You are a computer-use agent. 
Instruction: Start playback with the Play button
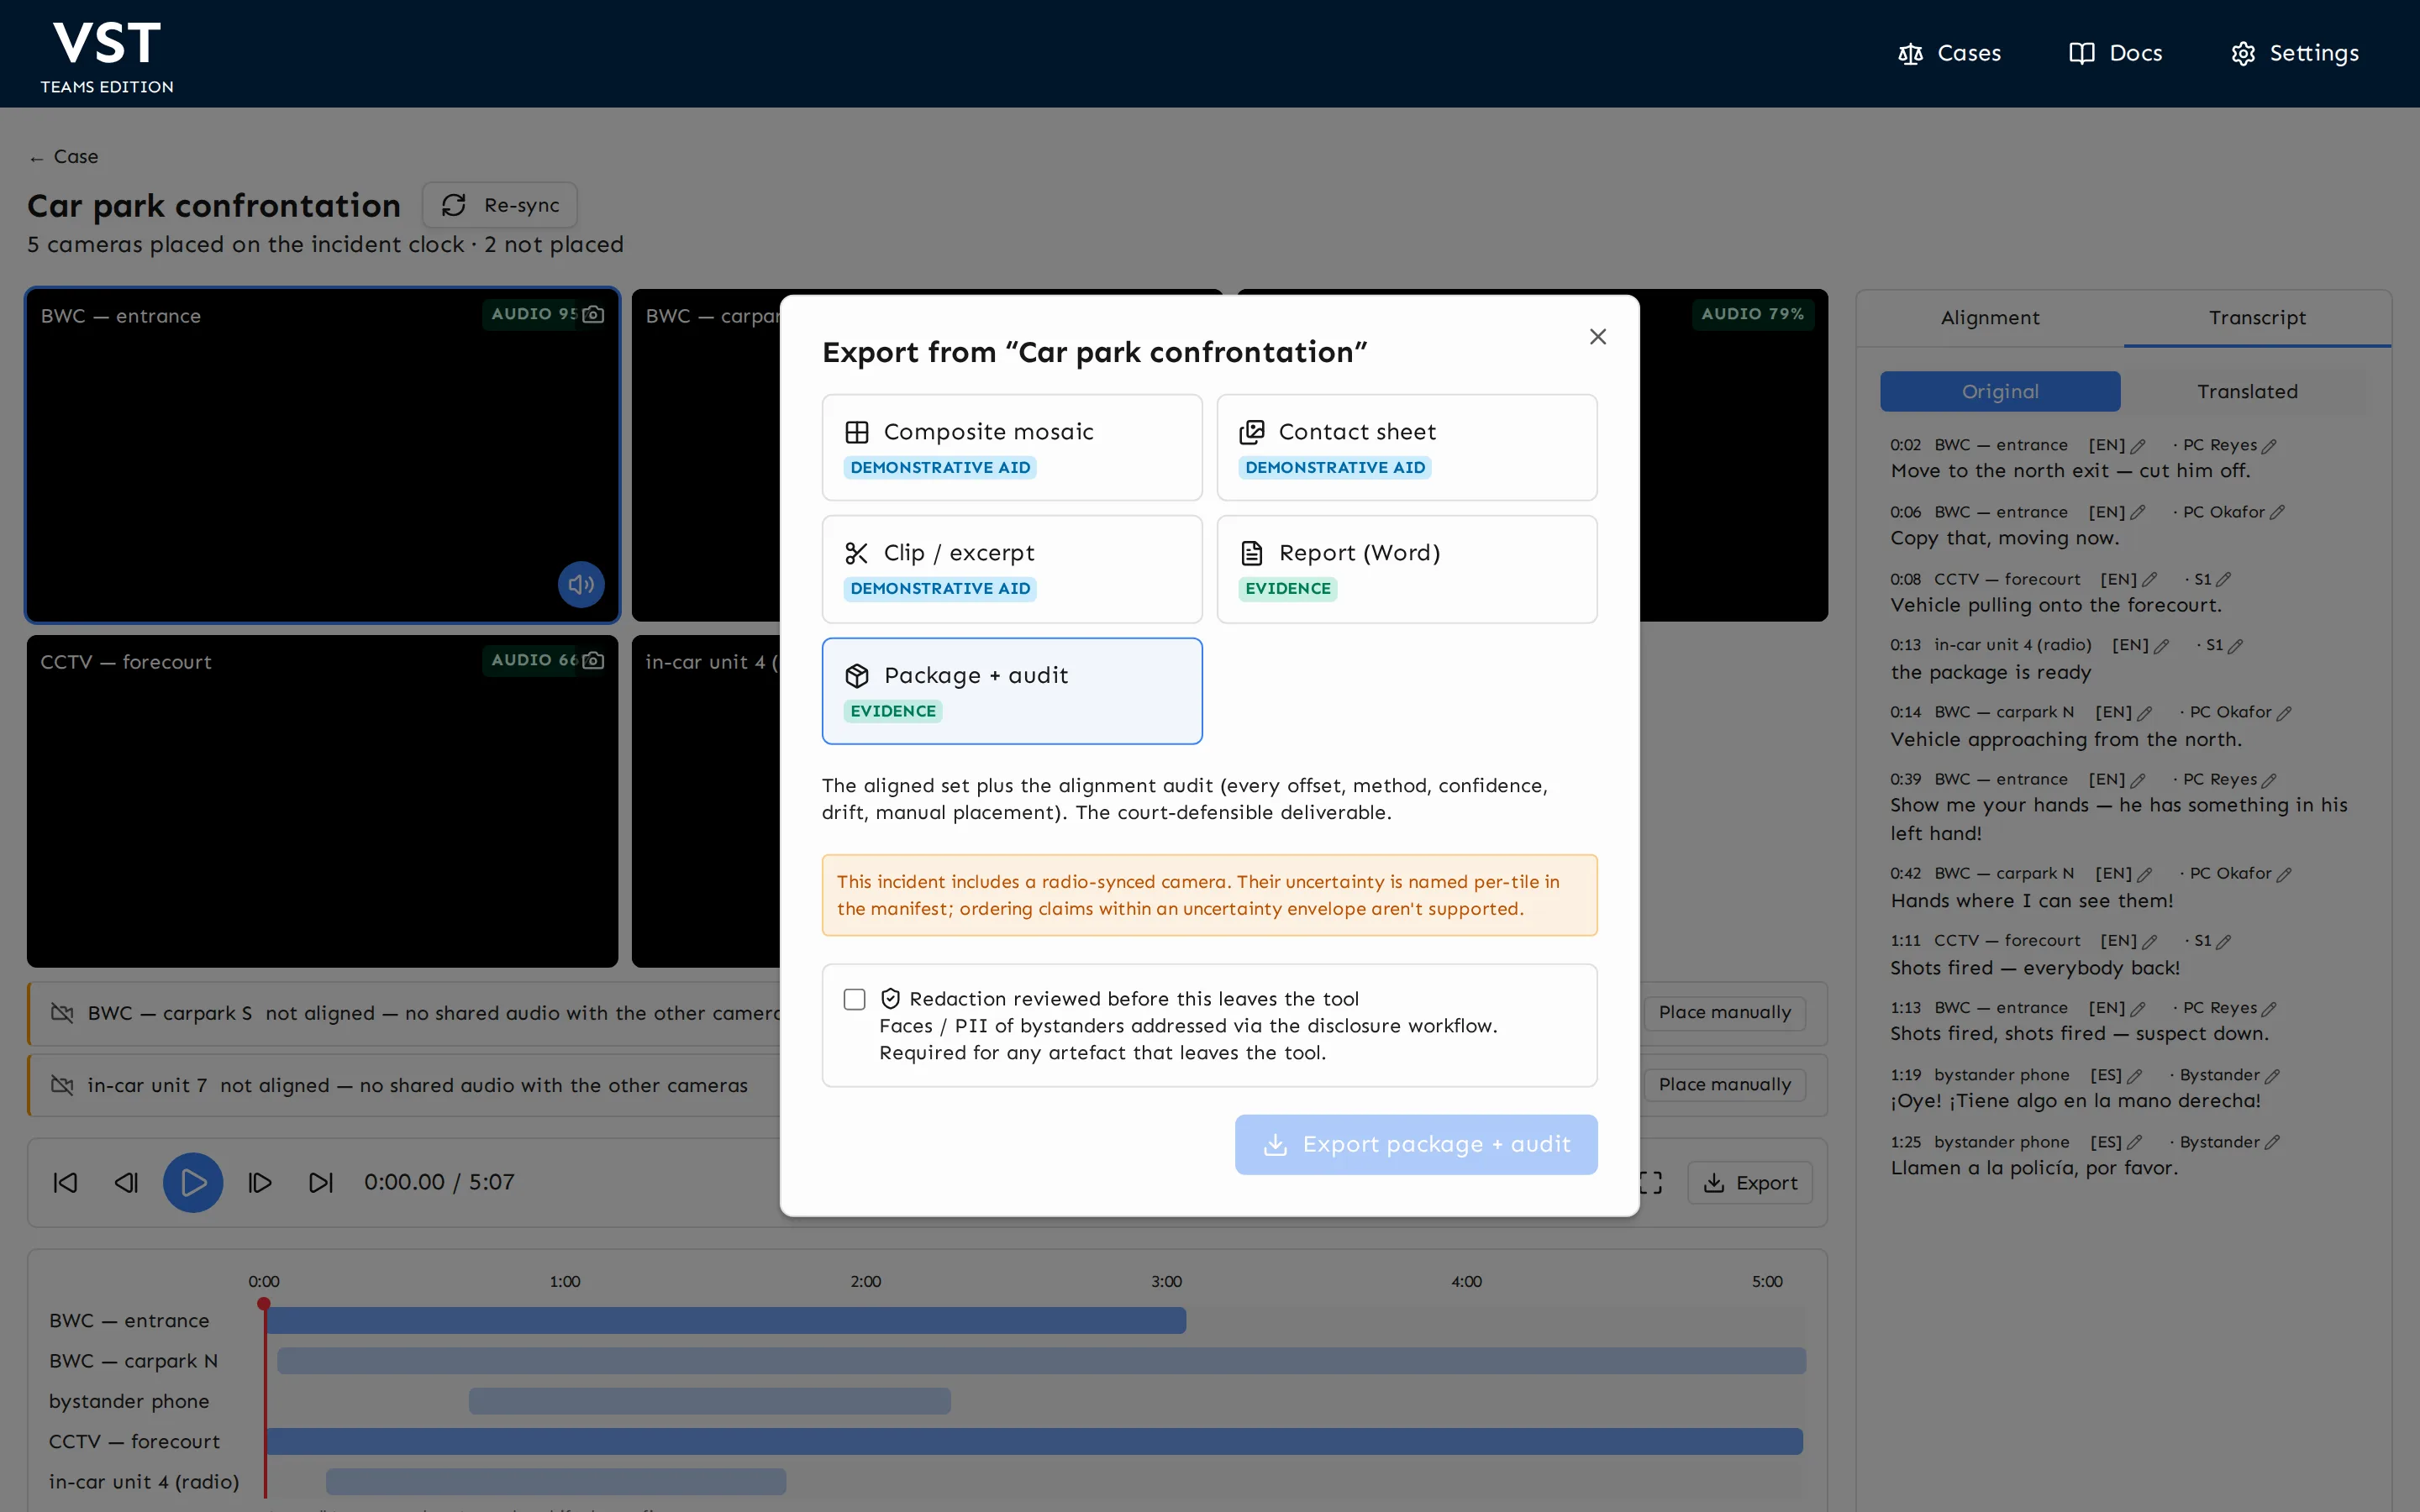tap(193, 1183)
